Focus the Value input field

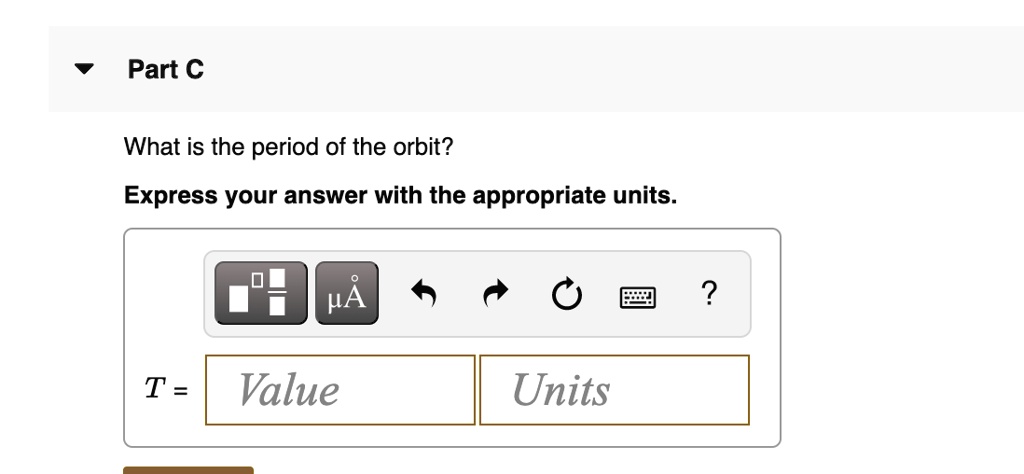click(340, 390)
